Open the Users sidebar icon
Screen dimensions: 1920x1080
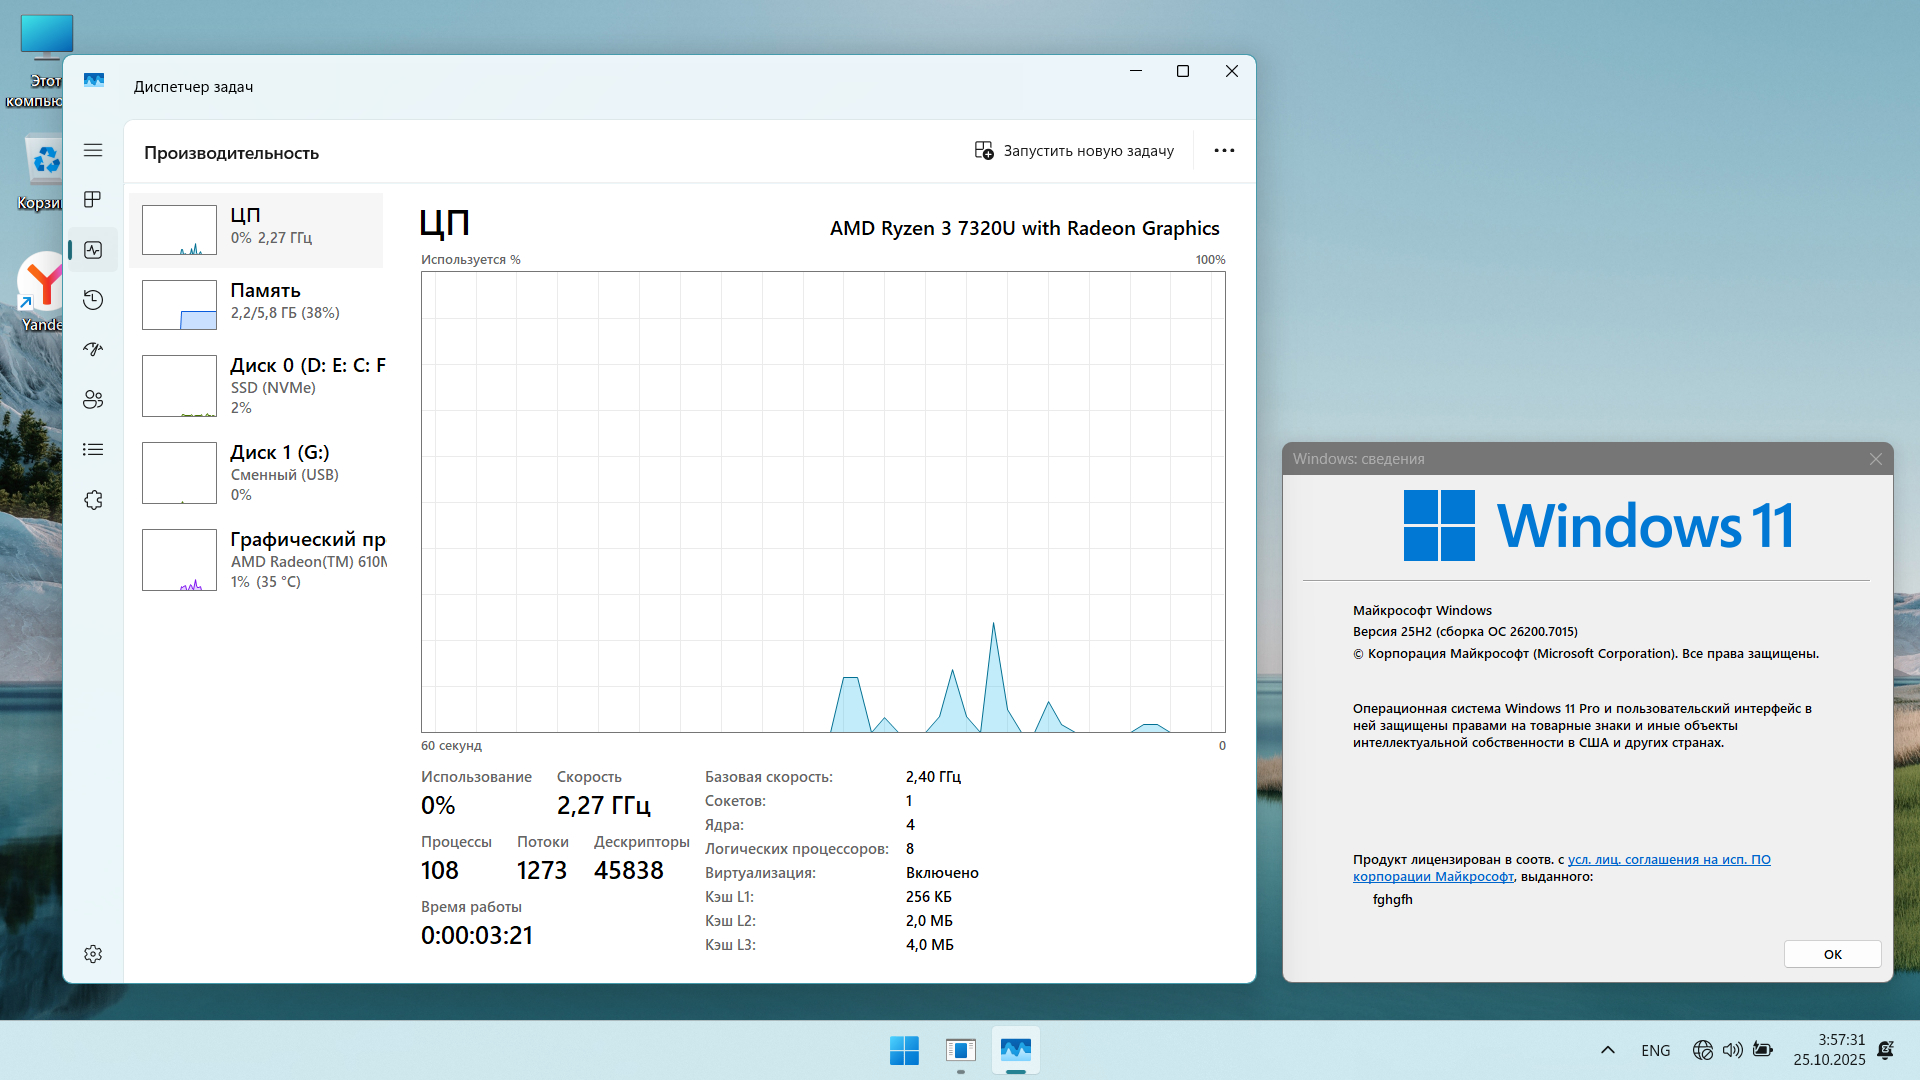pos(93,400)
